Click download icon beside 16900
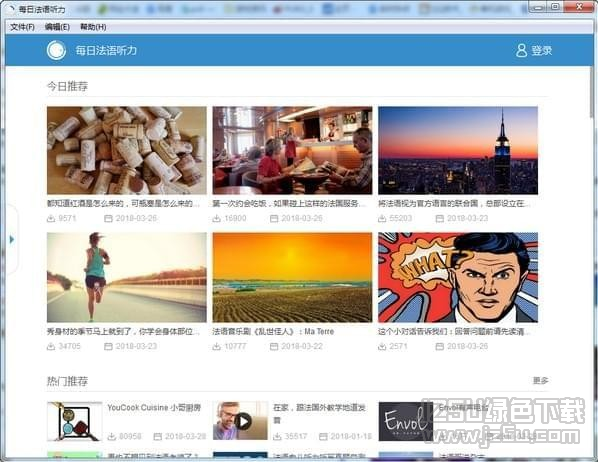The width and height of the screenshot is (598, 462). (x=216, y=219)
